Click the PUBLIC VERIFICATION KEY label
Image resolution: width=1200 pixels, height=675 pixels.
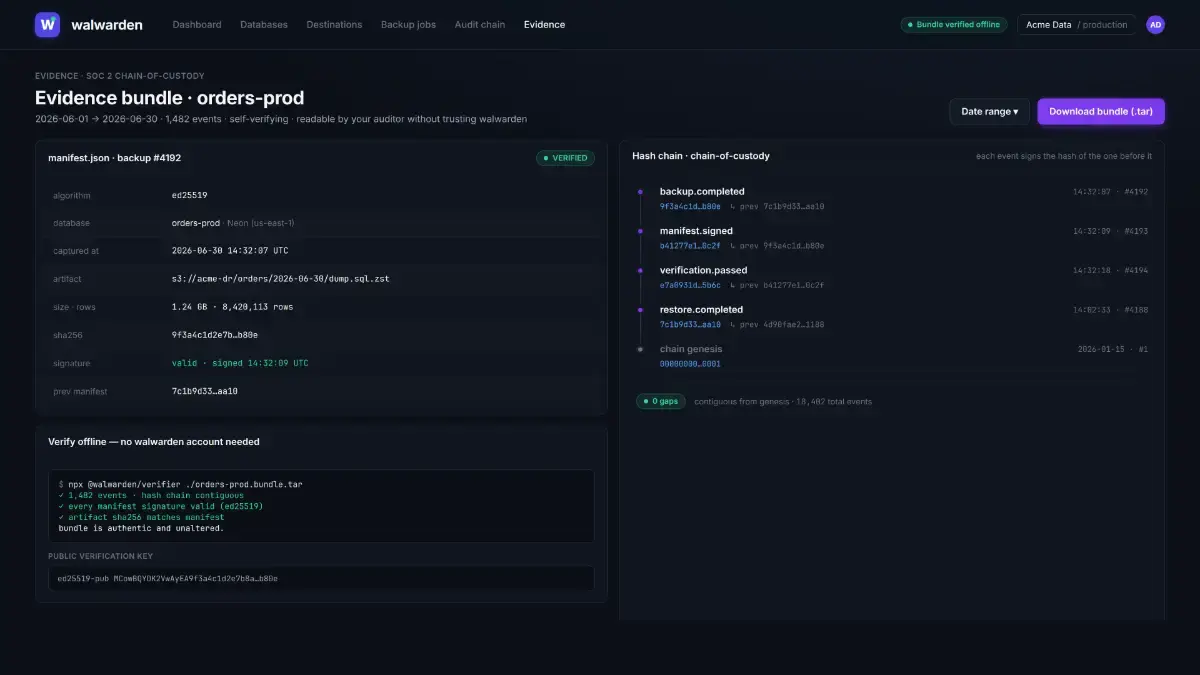tap(101, 556)
